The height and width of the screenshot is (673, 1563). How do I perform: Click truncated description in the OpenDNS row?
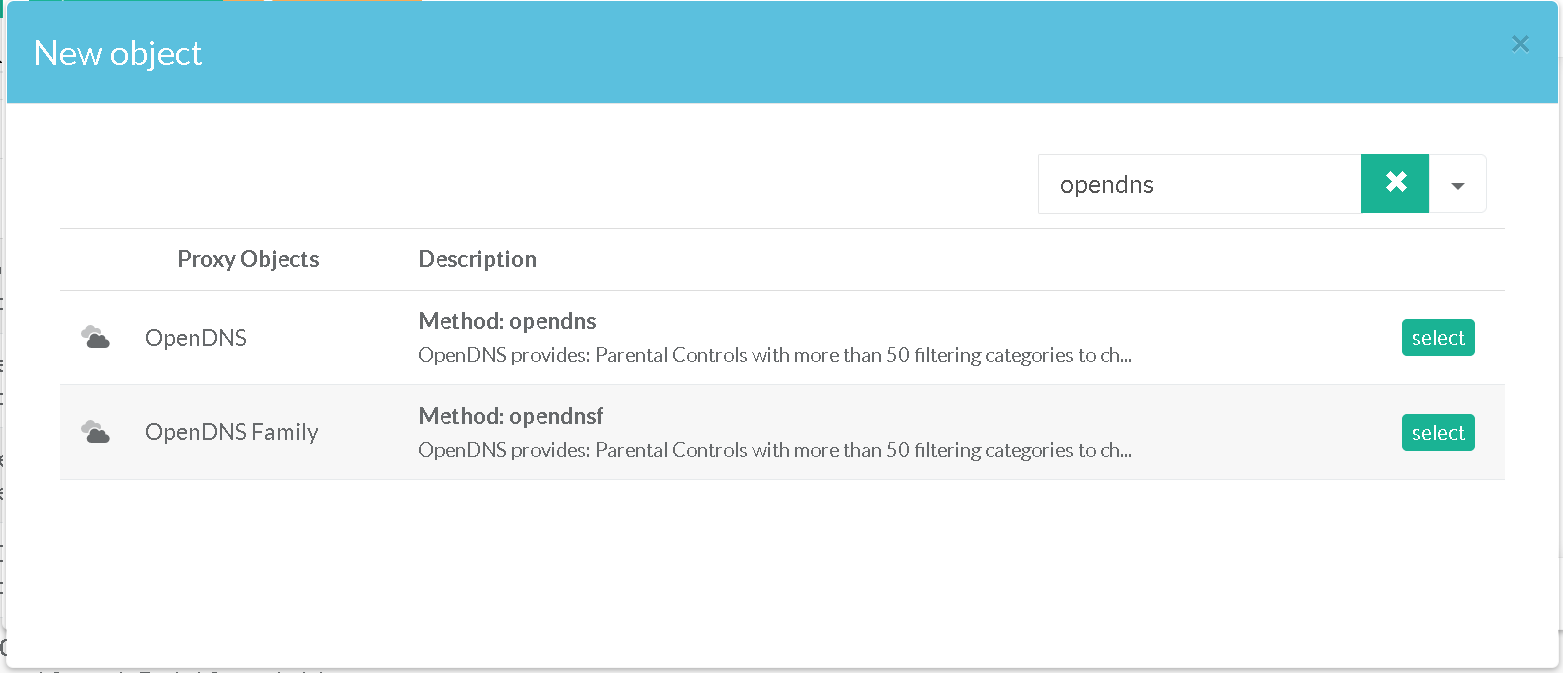(x=774, y=355)
